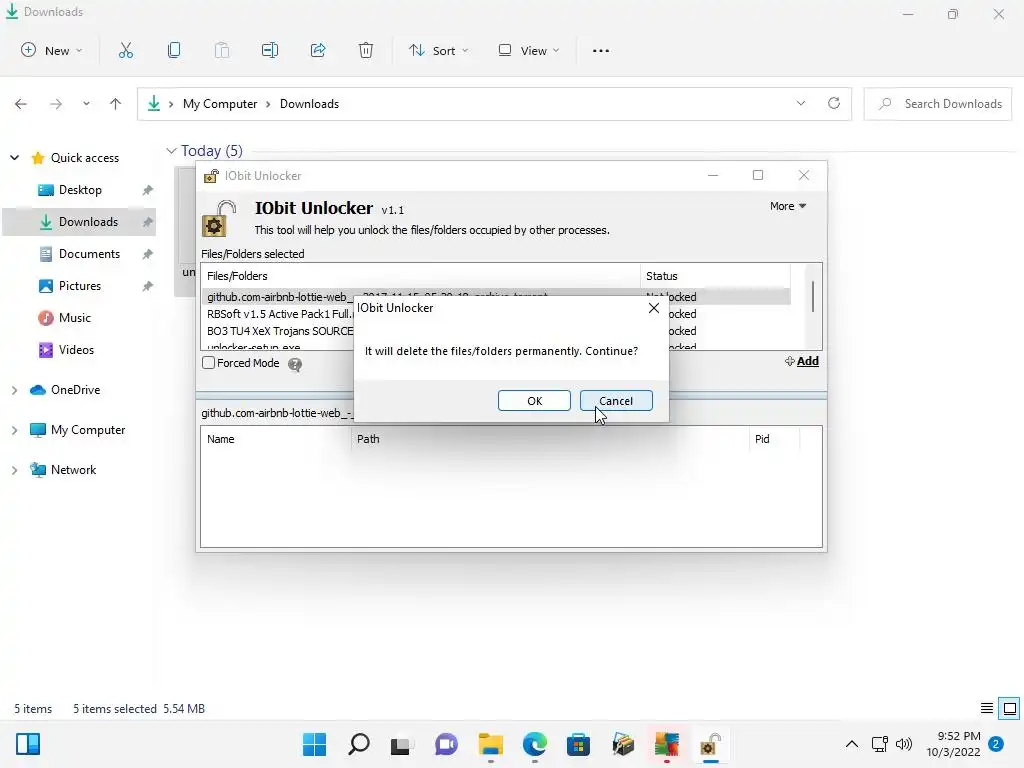Click the Share icon in Explorer toolbar
Screen dimensions: 1024x768
(x=318, y=50)
